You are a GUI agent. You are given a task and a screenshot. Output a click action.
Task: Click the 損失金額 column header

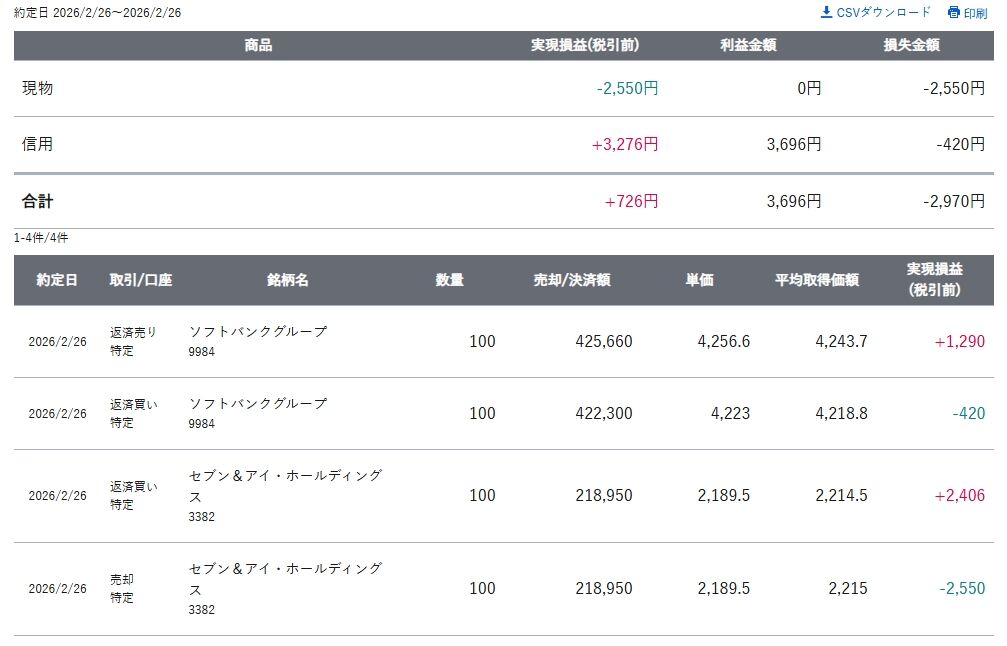pyautogui.click(x=911, y=45)
